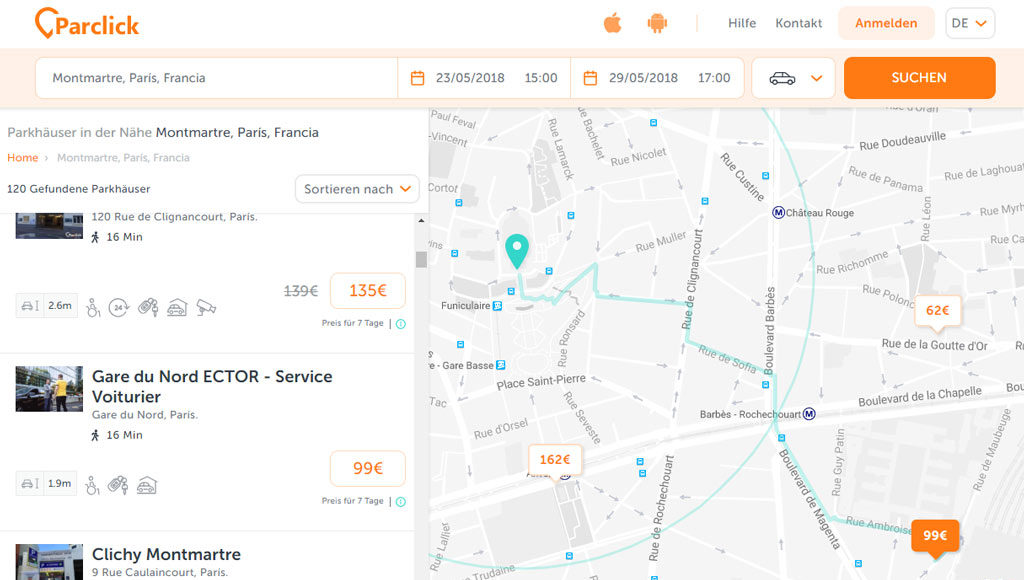Click the Château Rouge metro icon
The width and height of the screenshot is (1024, 580).
pos(778,212)
